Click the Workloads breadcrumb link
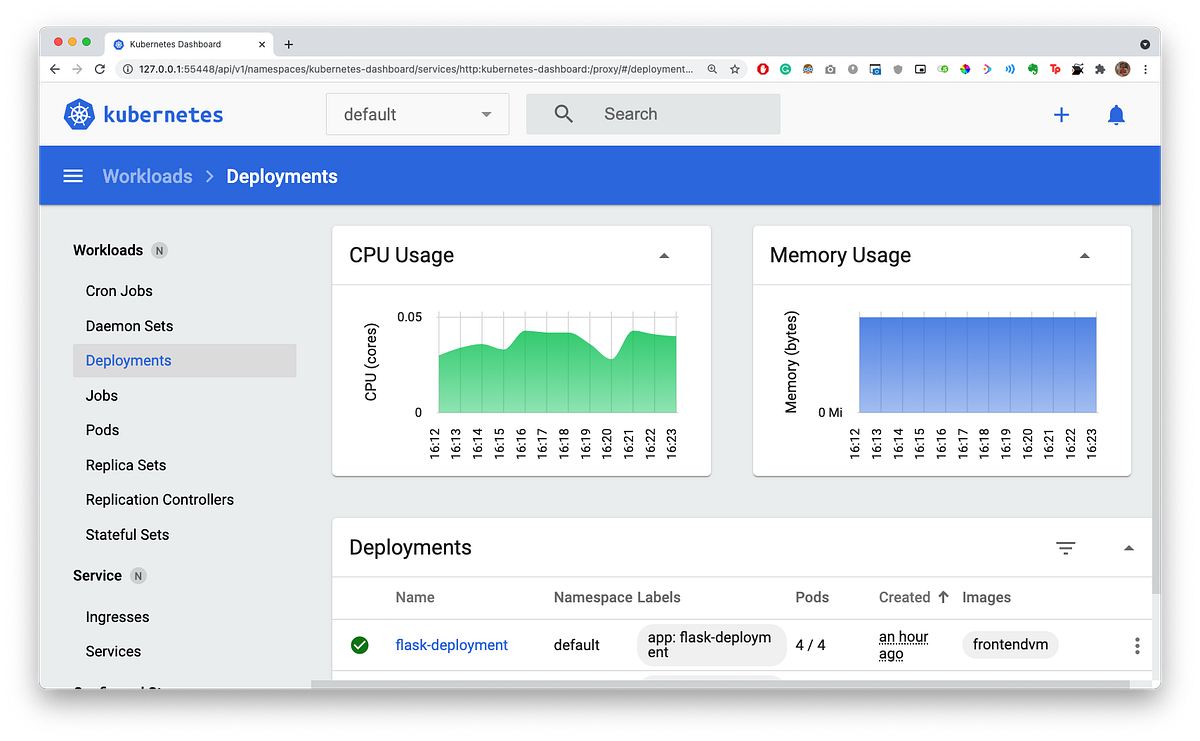 [x=147, y=175]
